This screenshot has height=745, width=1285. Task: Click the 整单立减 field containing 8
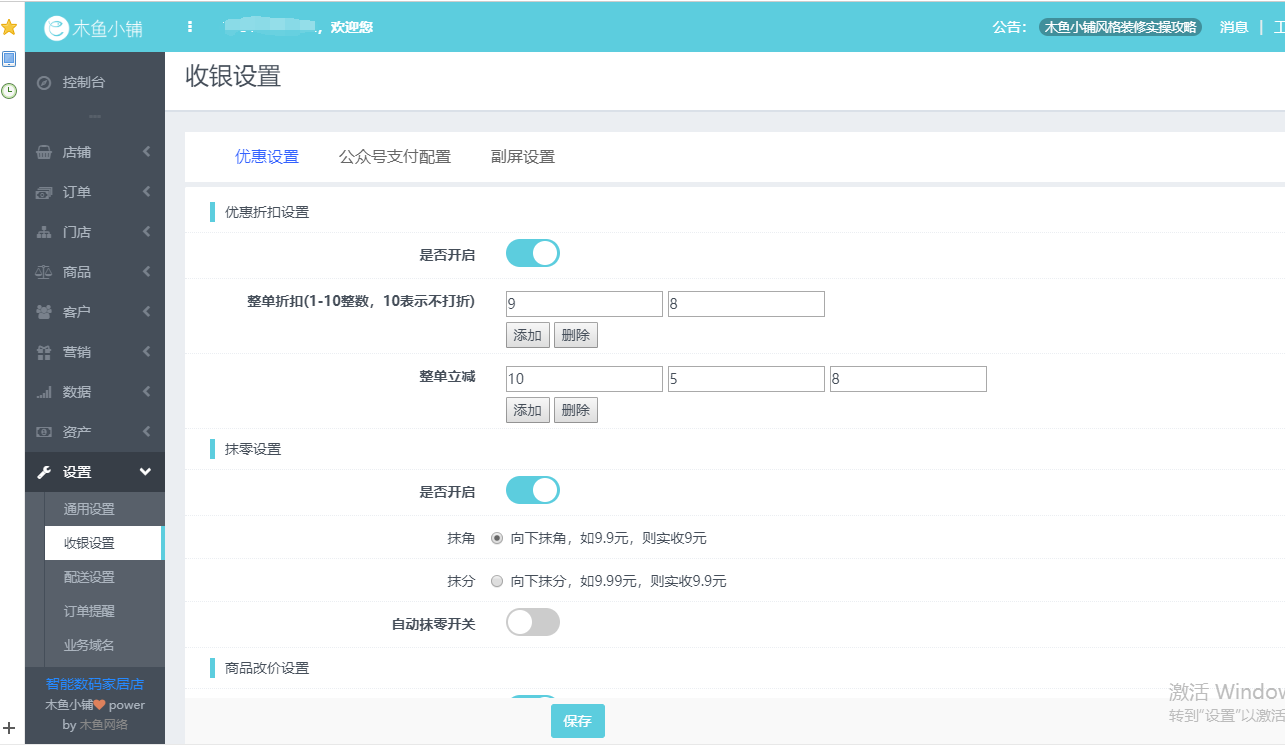[x=908, y=379]
